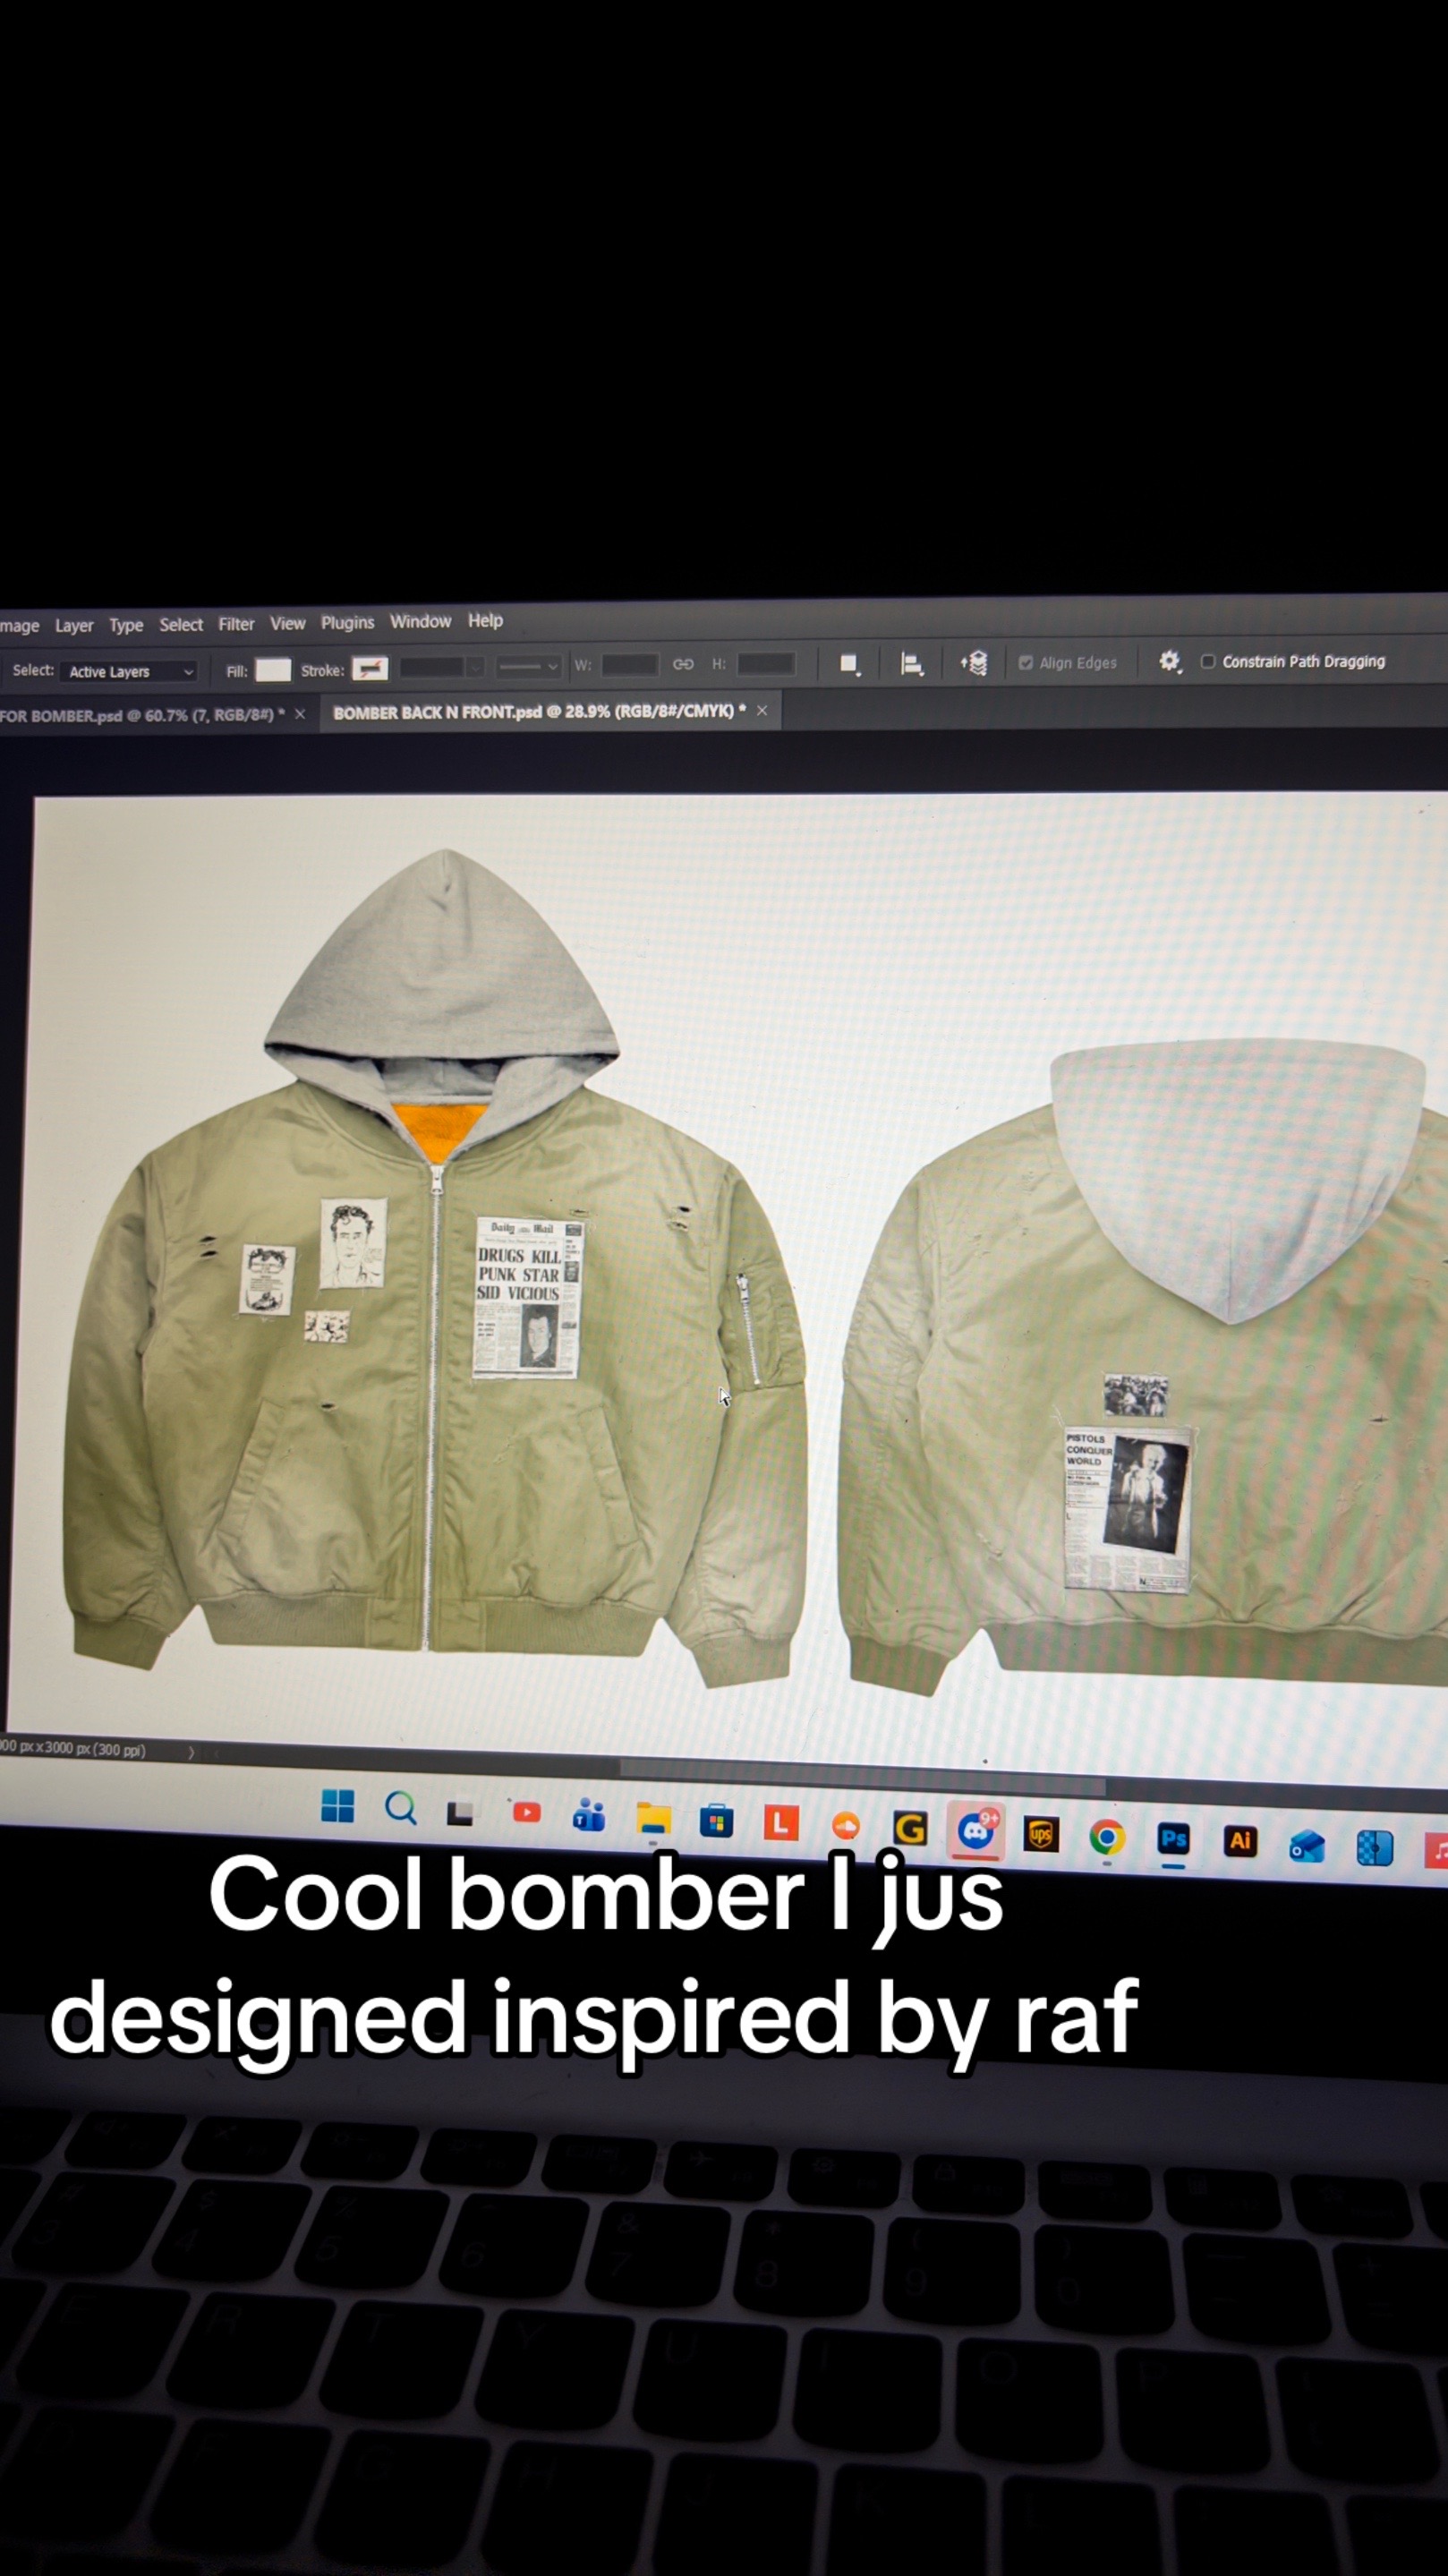Expand the Active Layers select dropdown
This screenshot has height=2576, width=1448.
tap(128, 672)
